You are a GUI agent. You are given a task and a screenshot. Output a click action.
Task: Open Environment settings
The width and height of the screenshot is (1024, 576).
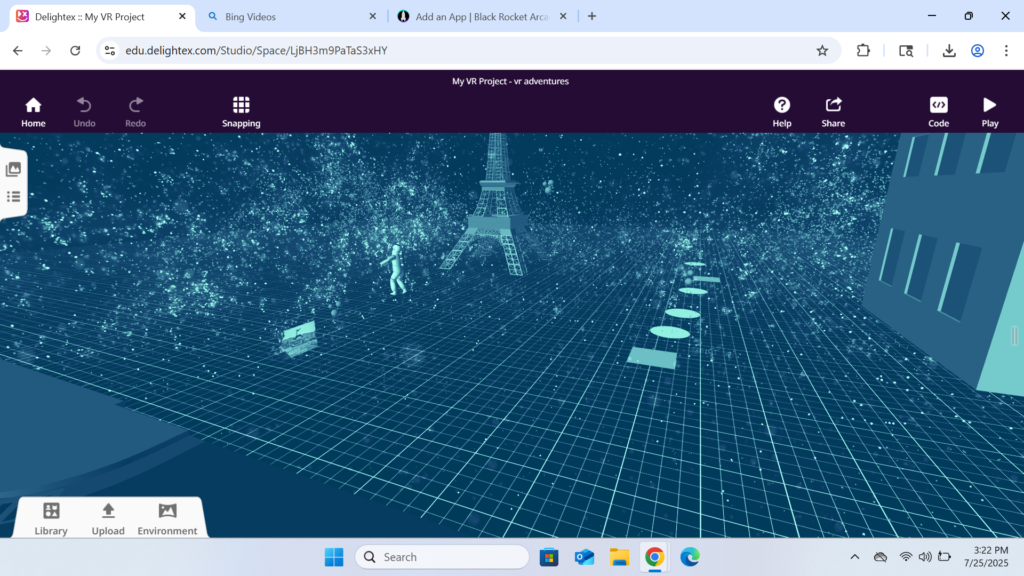click(167, 519)
